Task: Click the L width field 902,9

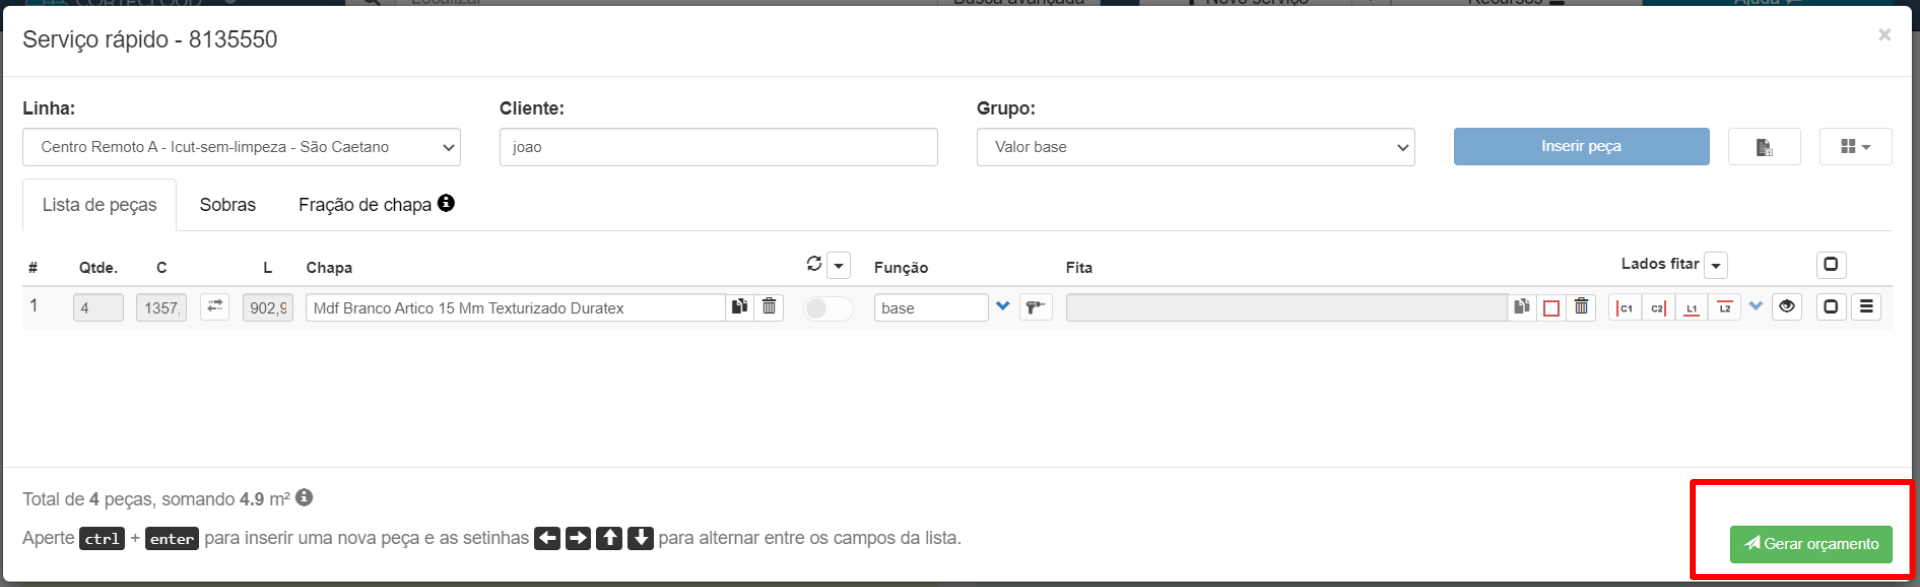Action: [268, 308]
